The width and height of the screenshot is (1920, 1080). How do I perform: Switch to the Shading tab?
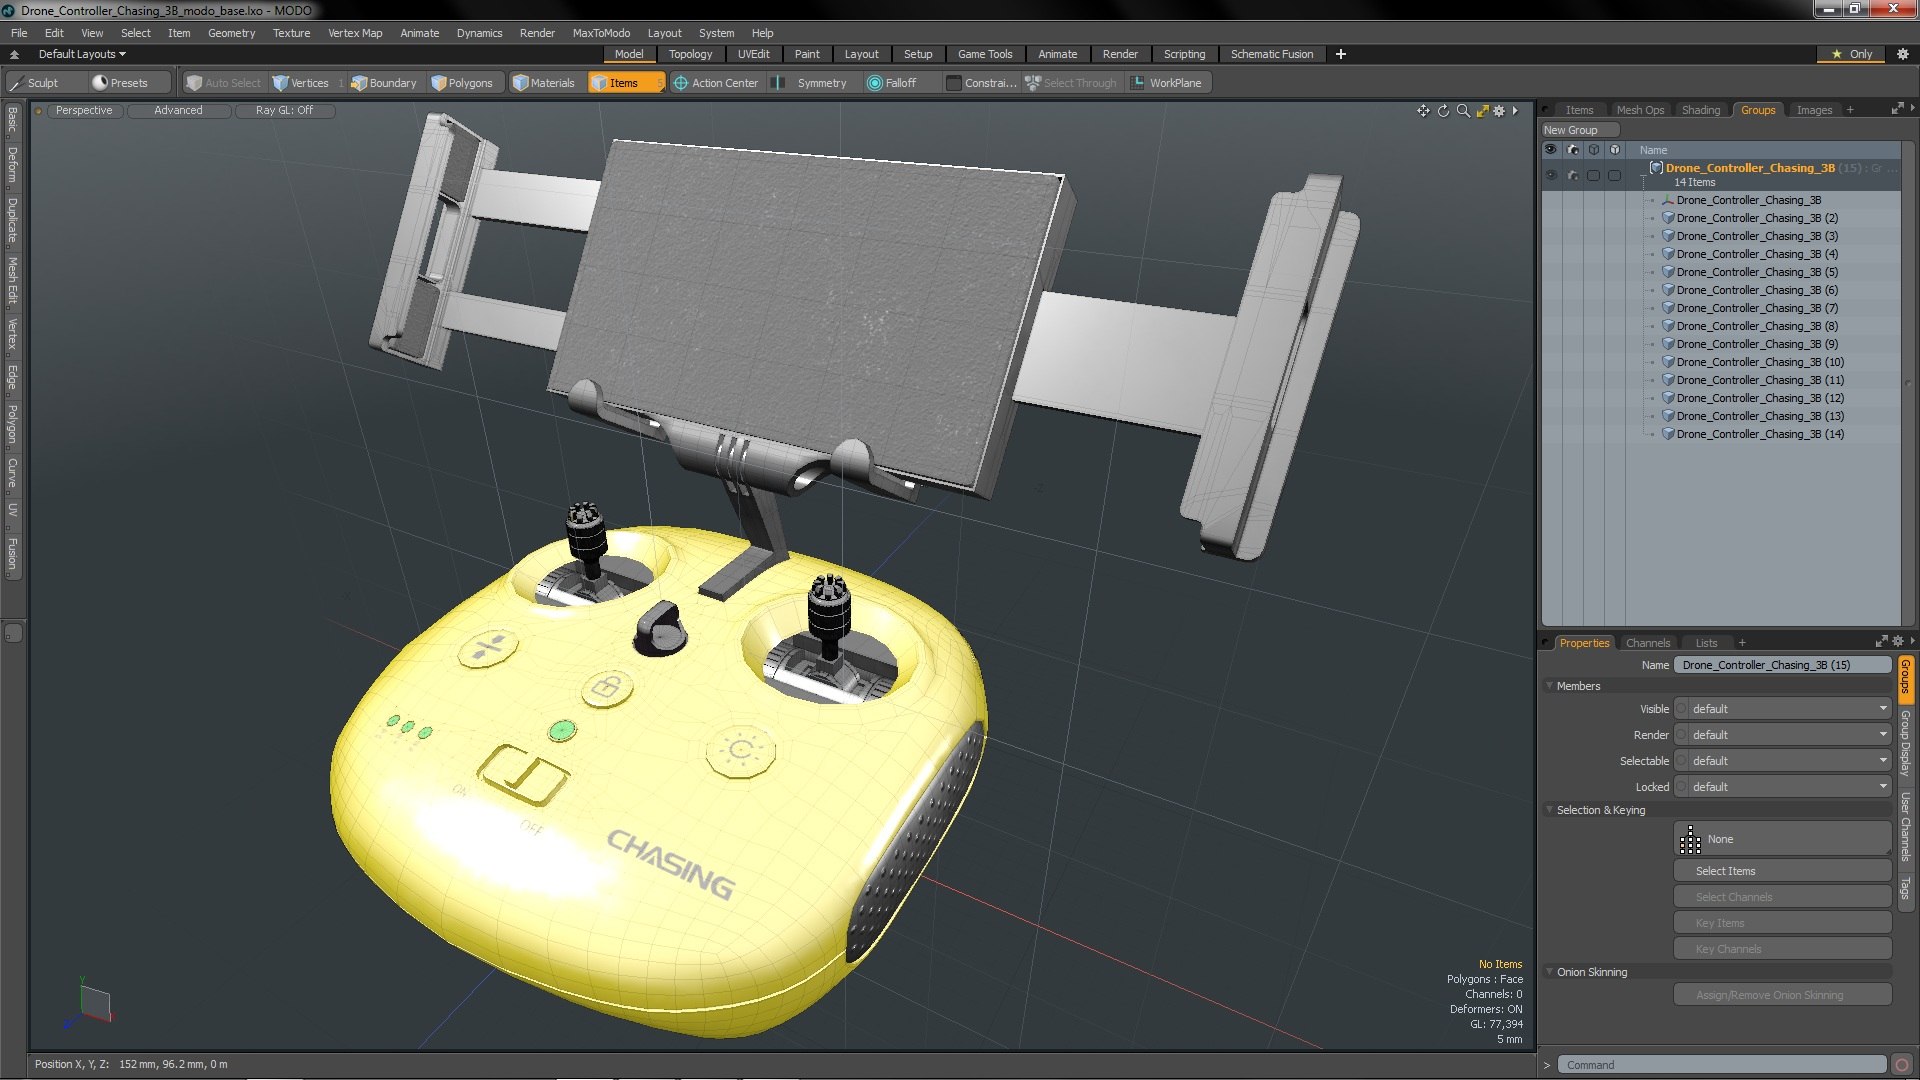pyautogui.click(x=1701, y=110)
